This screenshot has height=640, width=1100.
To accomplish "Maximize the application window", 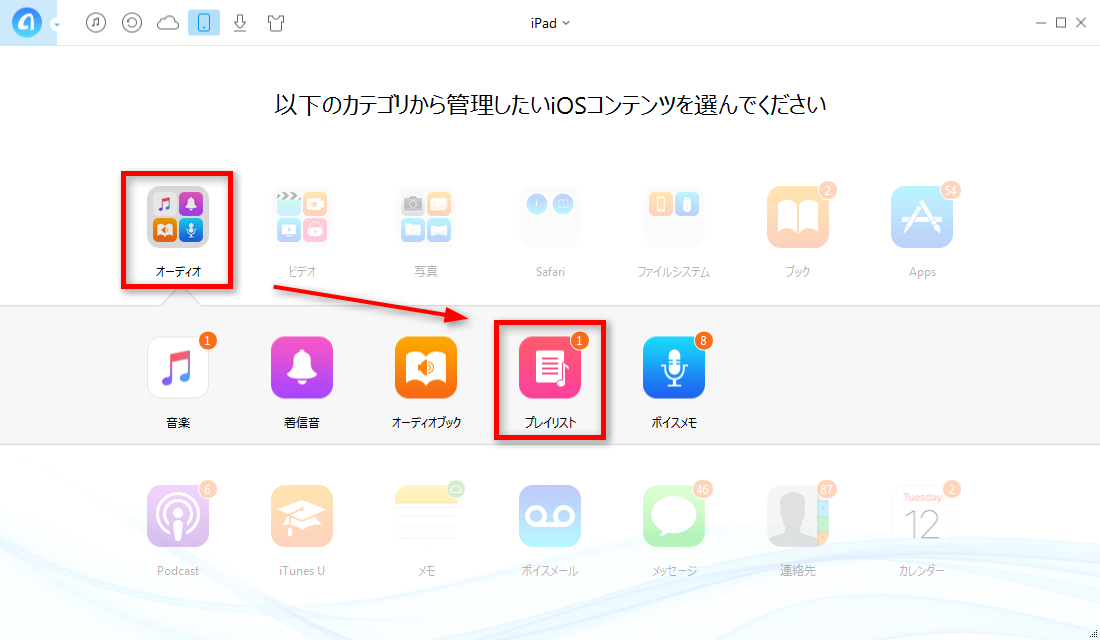I will (x=1061, y=23).
